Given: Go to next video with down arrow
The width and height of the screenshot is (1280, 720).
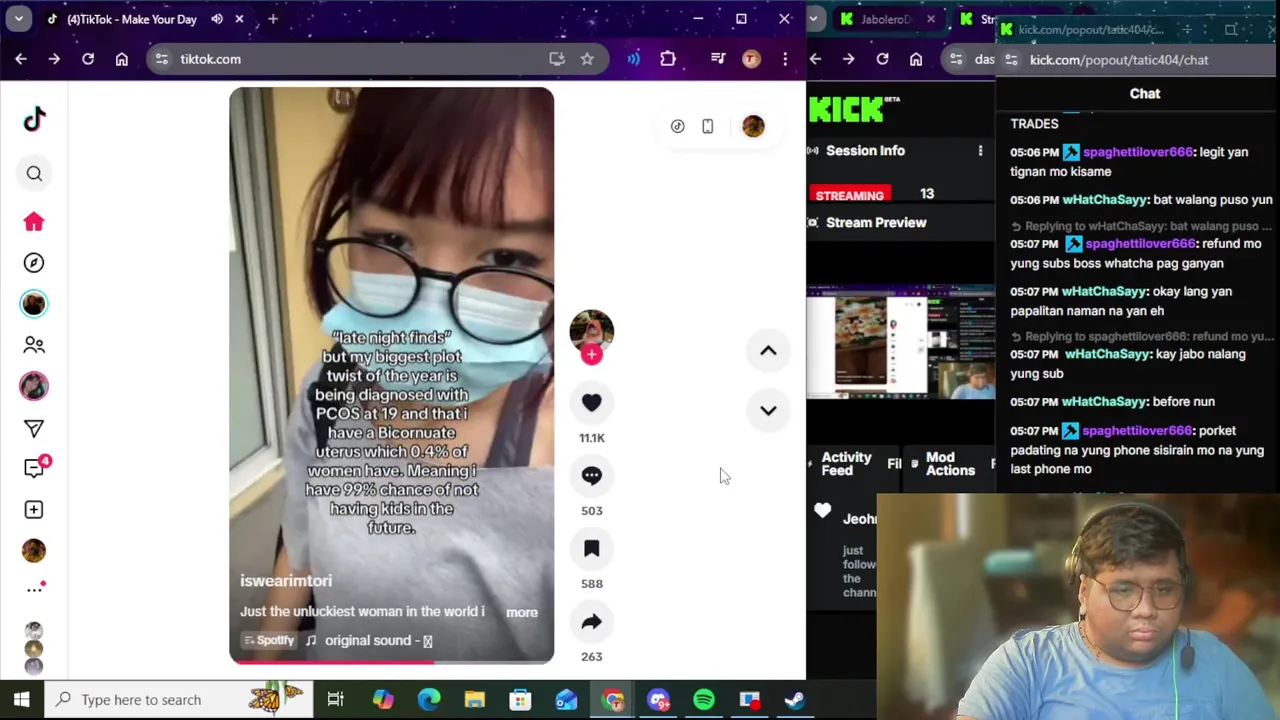Looking at the screenshot, I should (x=768, y=410).
